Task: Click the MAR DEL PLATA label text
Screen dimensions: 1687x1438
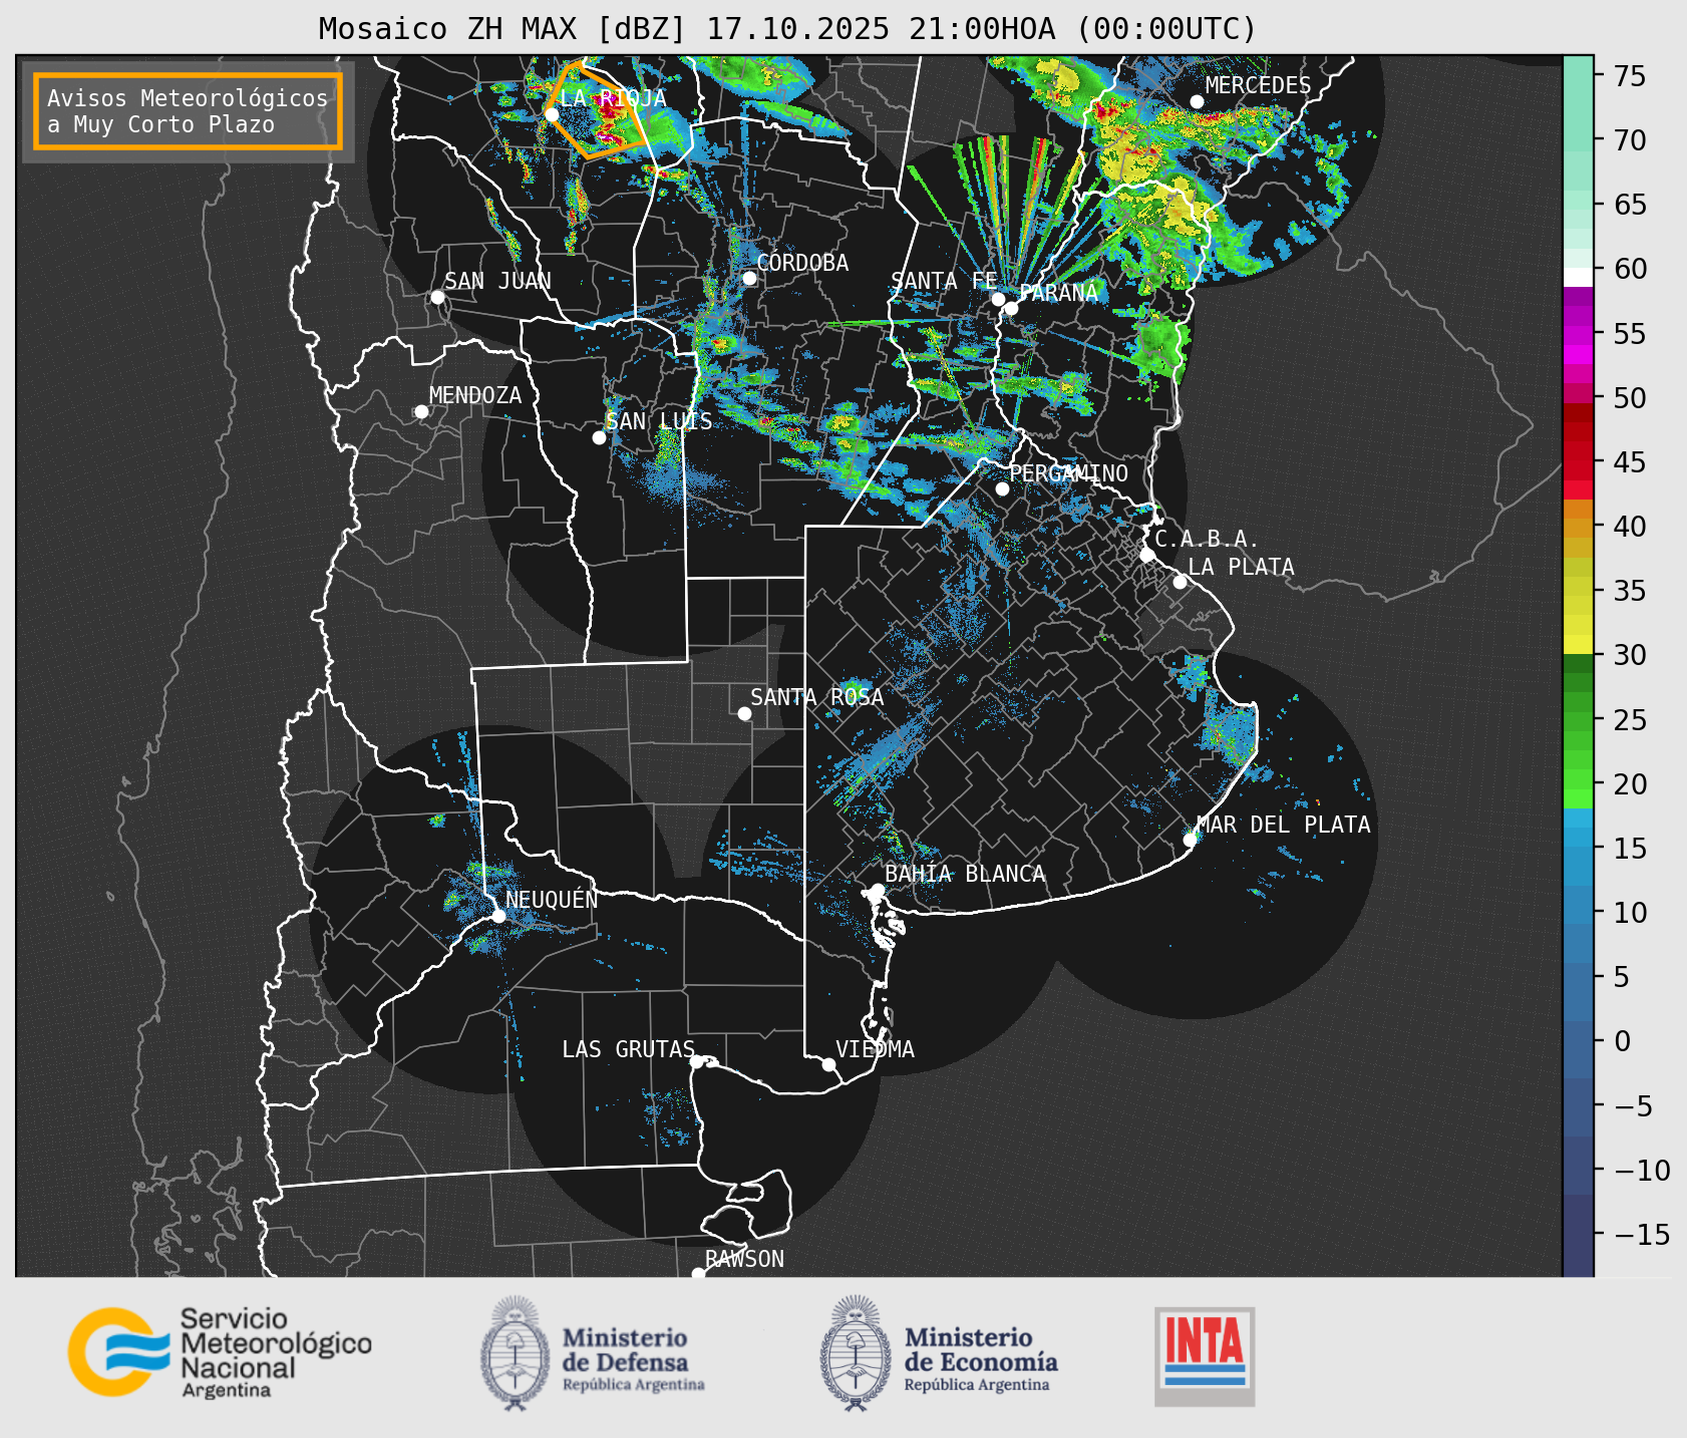Action: point(1284,825)
